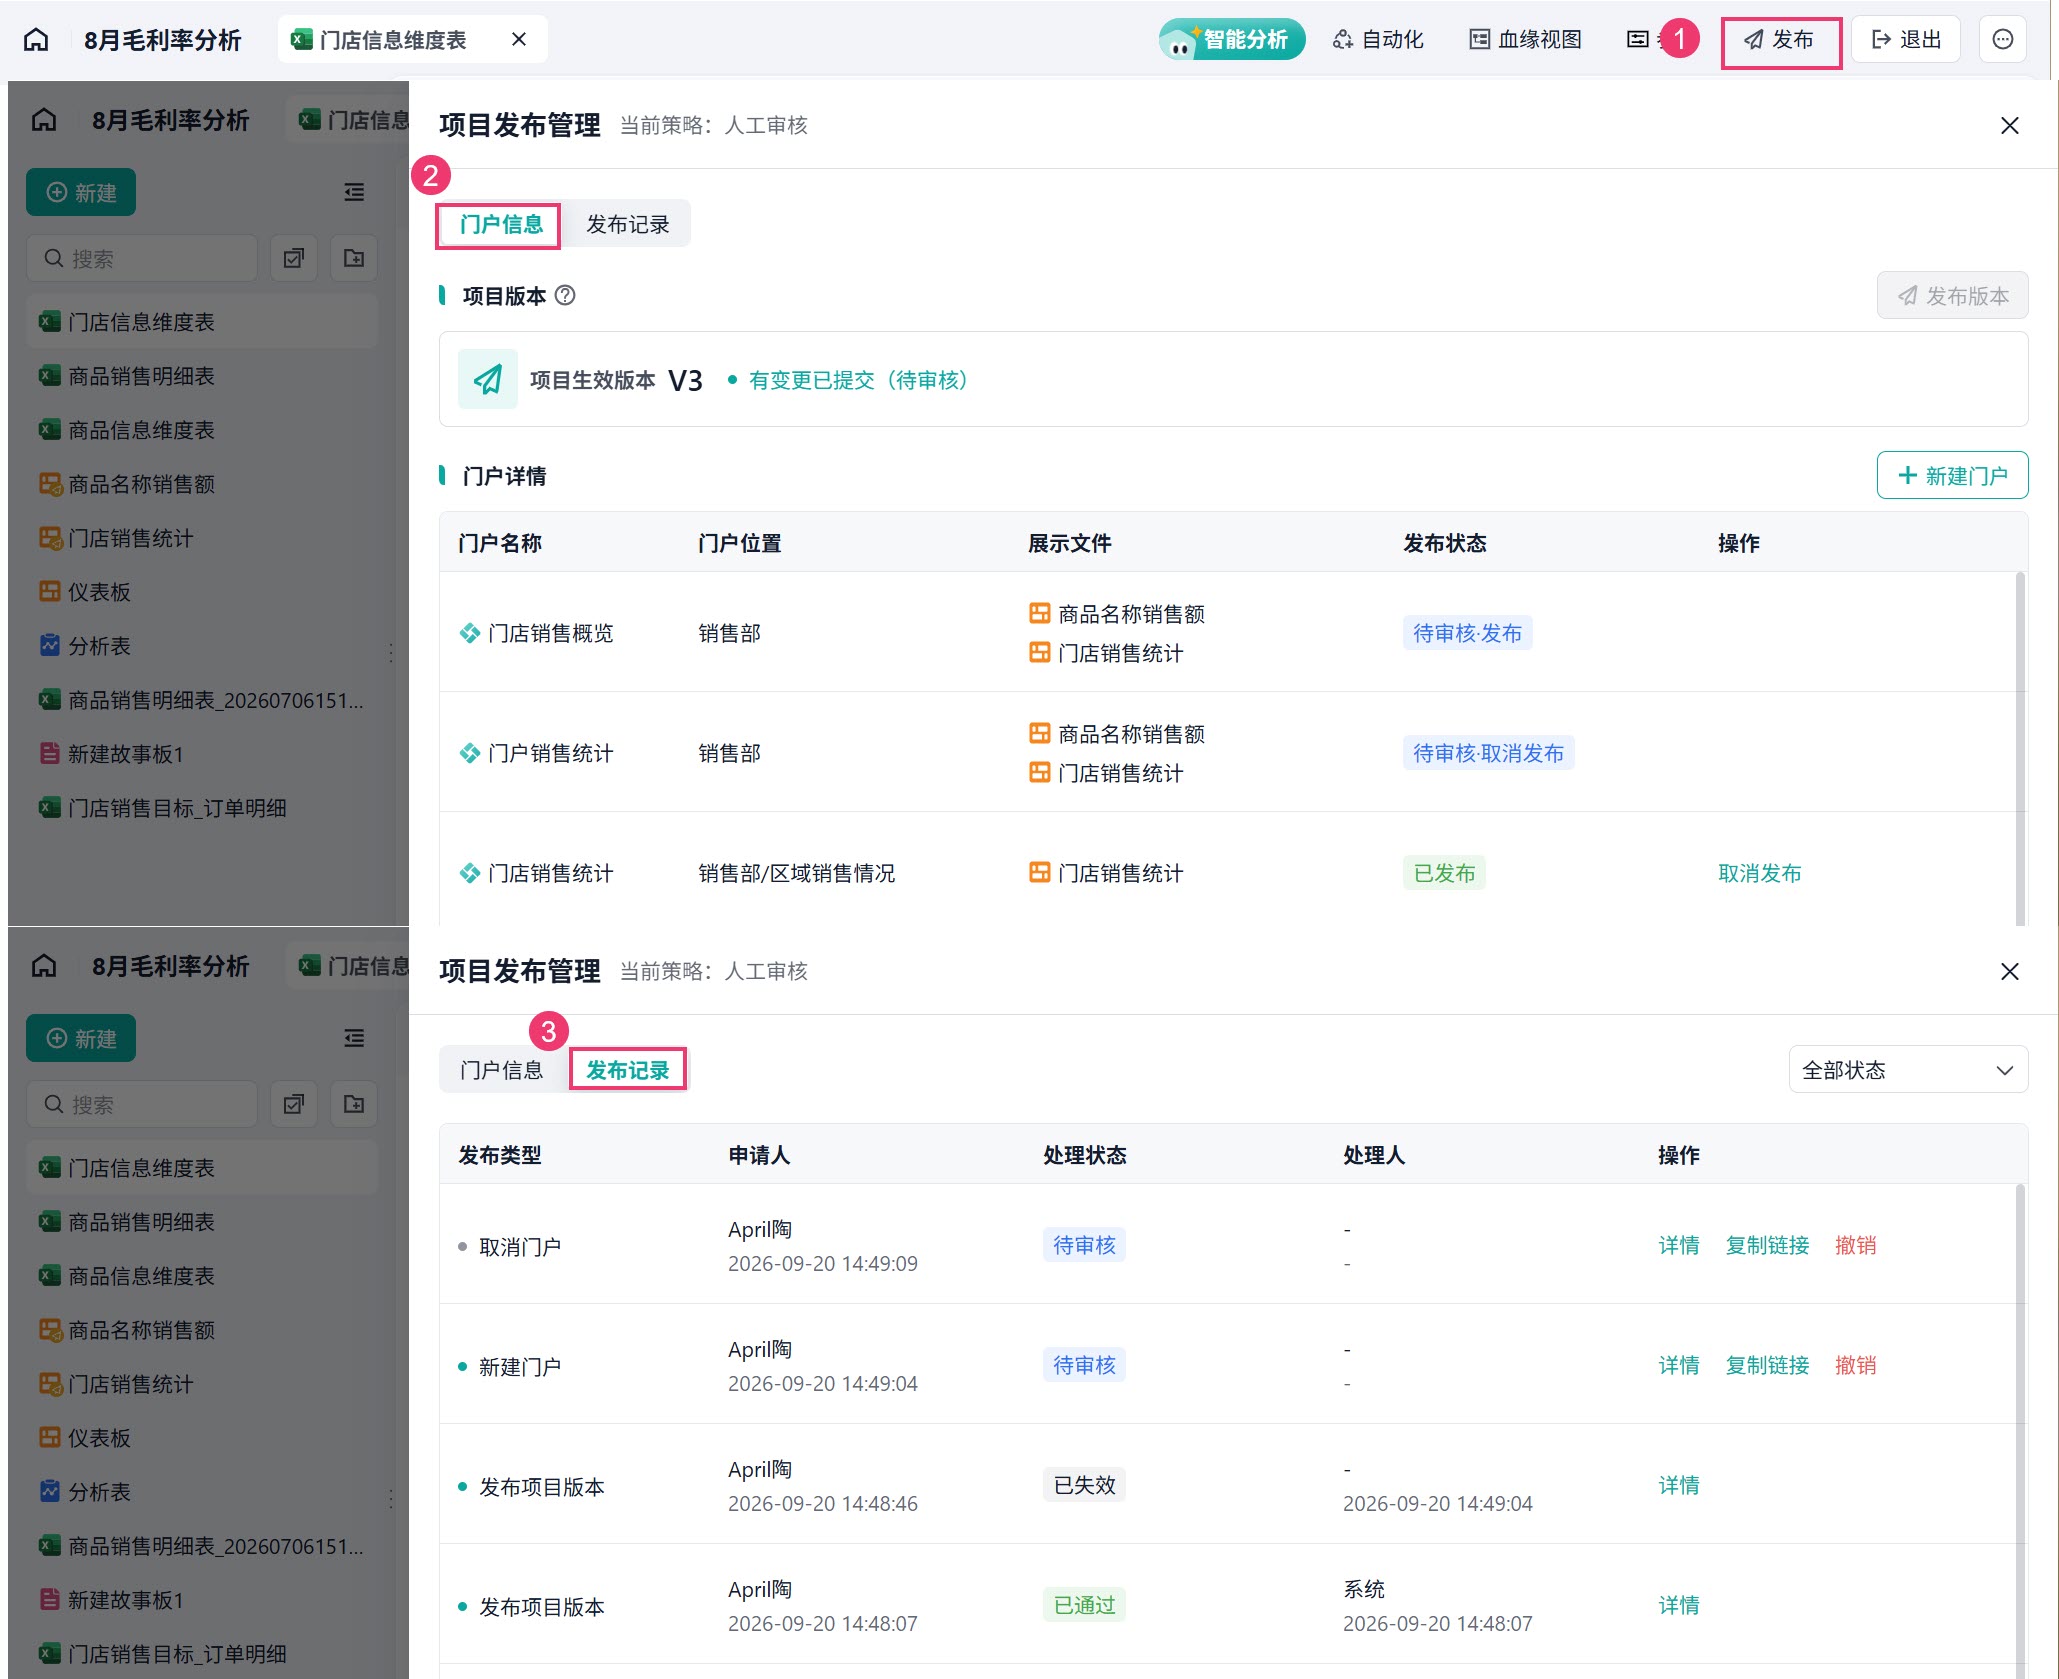Select 分析表 in upper sidebar

(202, 646)
